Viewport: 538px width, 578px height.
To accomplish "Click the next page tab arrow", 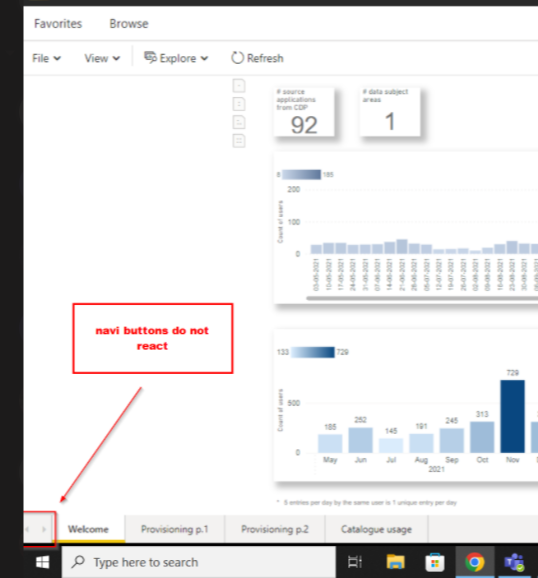I will [x=44, y=529].
